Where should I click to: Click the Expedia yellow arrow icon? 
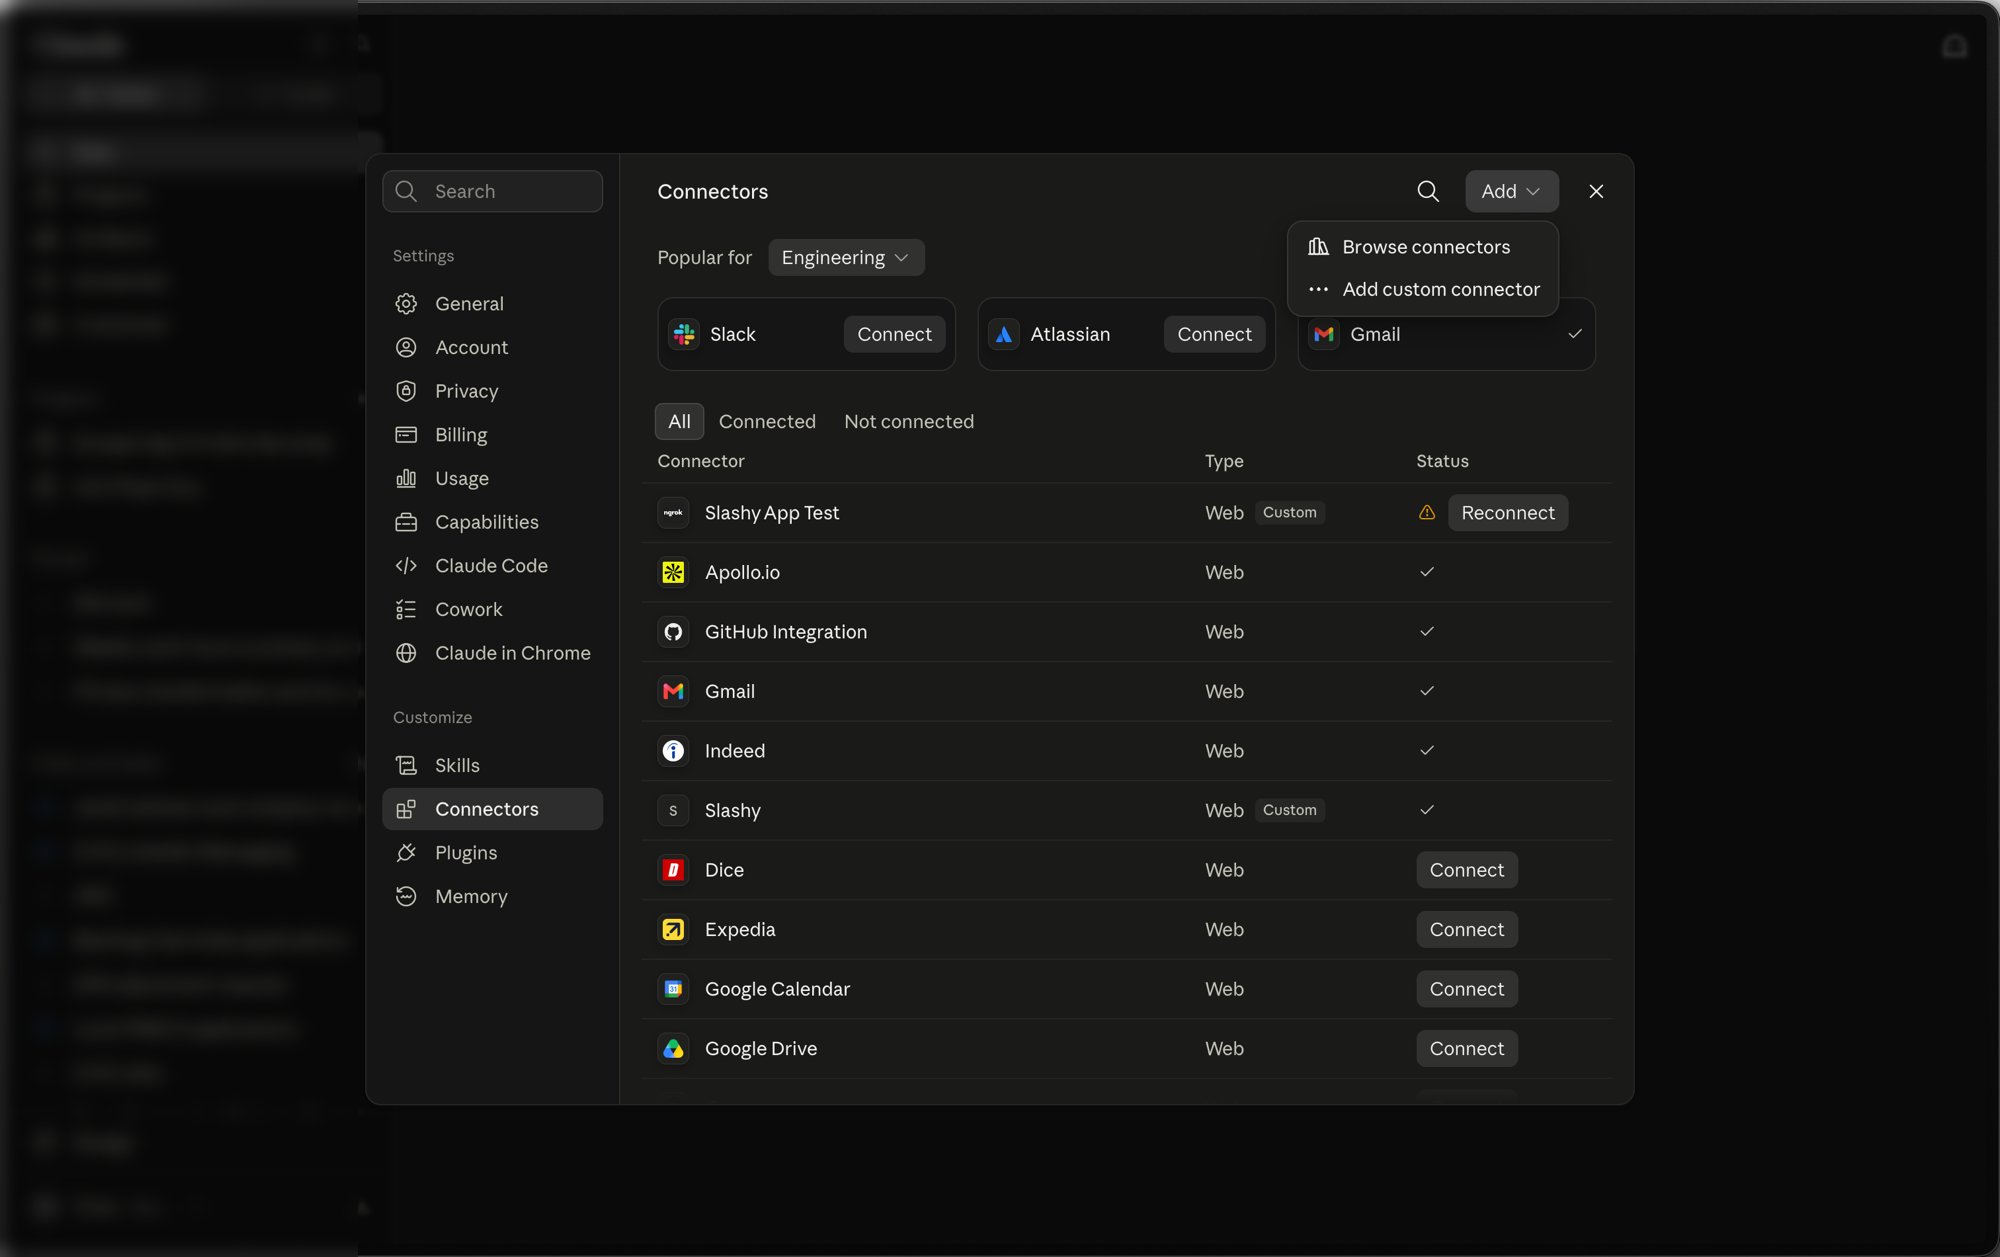[x=673, y=929]
